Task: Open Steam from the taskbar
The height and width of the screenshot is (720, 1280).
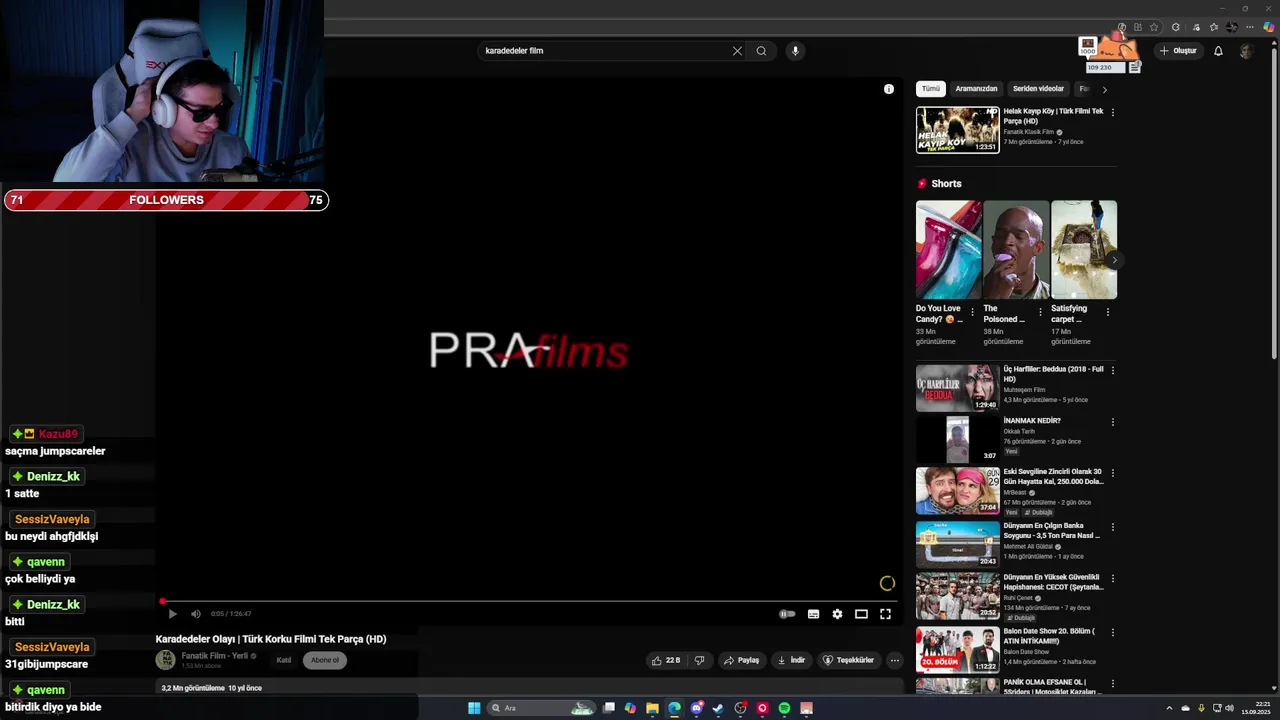Action: click(x=717, y=708)
